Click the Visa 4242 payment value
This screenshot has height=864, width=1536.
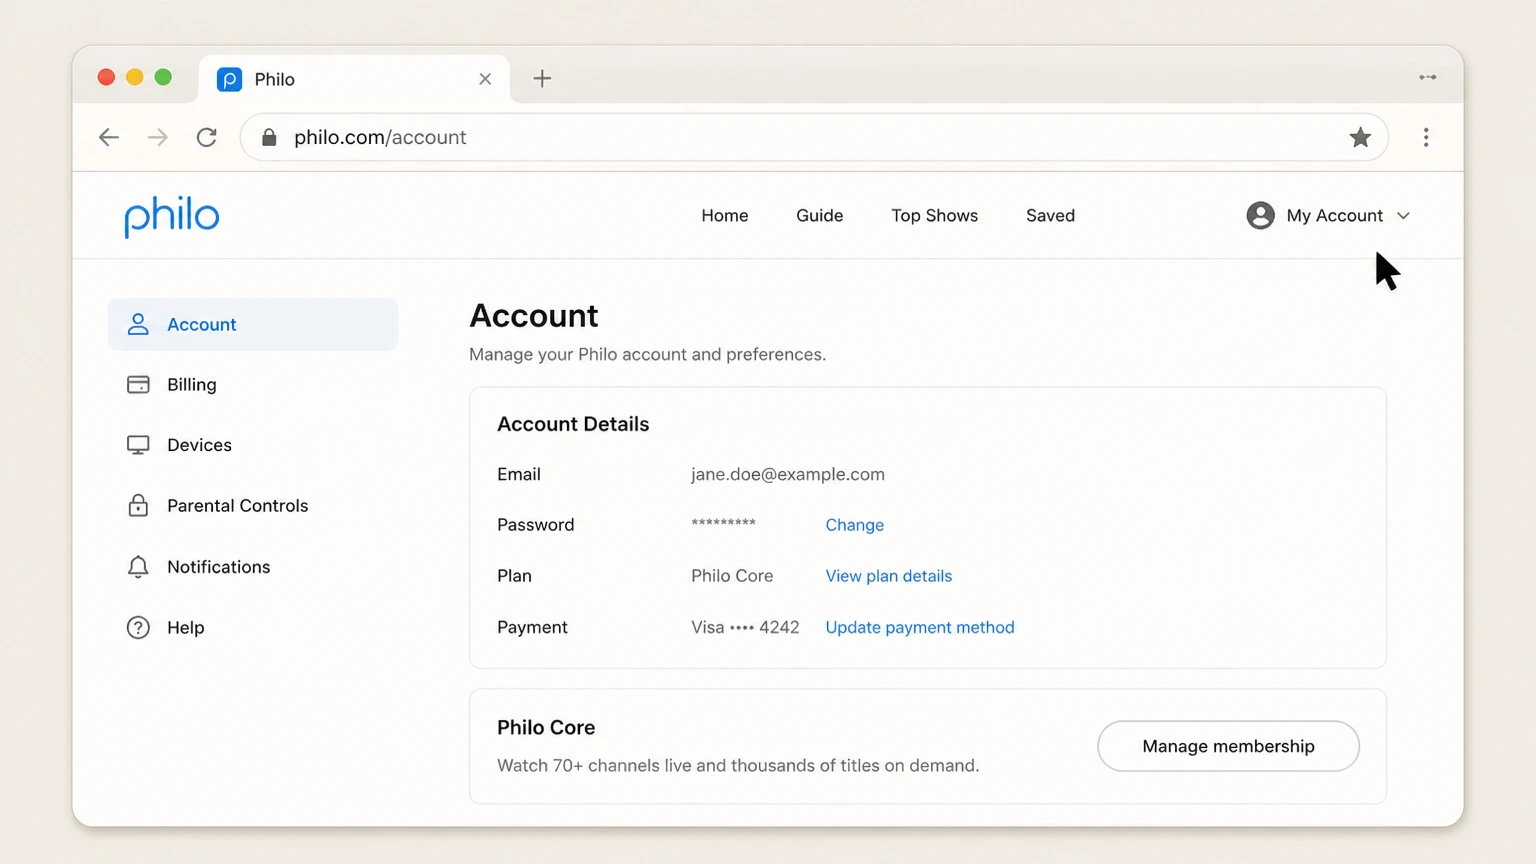[745, 628]
